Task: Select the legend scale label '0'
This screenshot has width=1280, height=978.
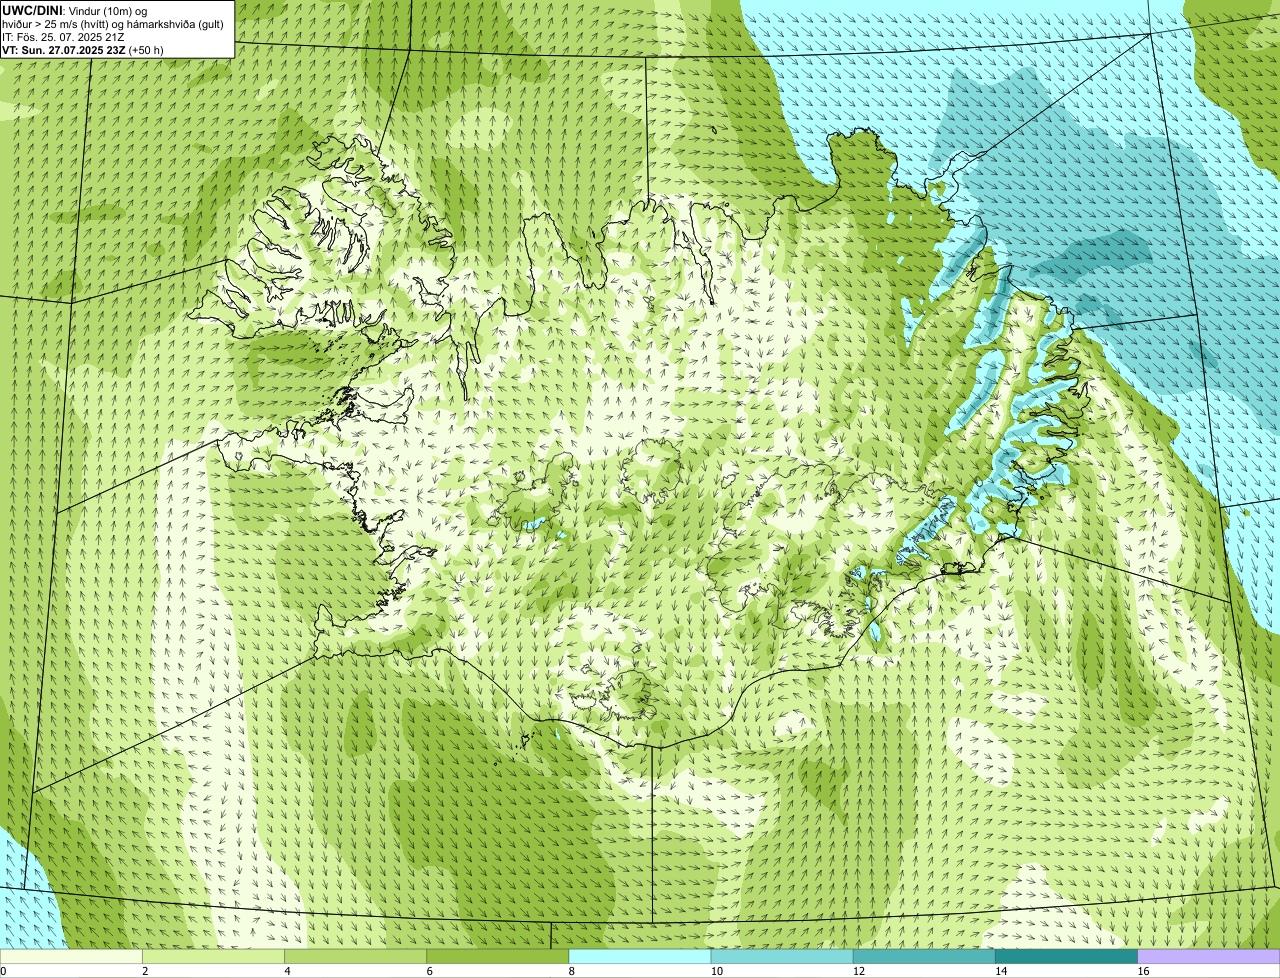Action: tap(4, 971)
